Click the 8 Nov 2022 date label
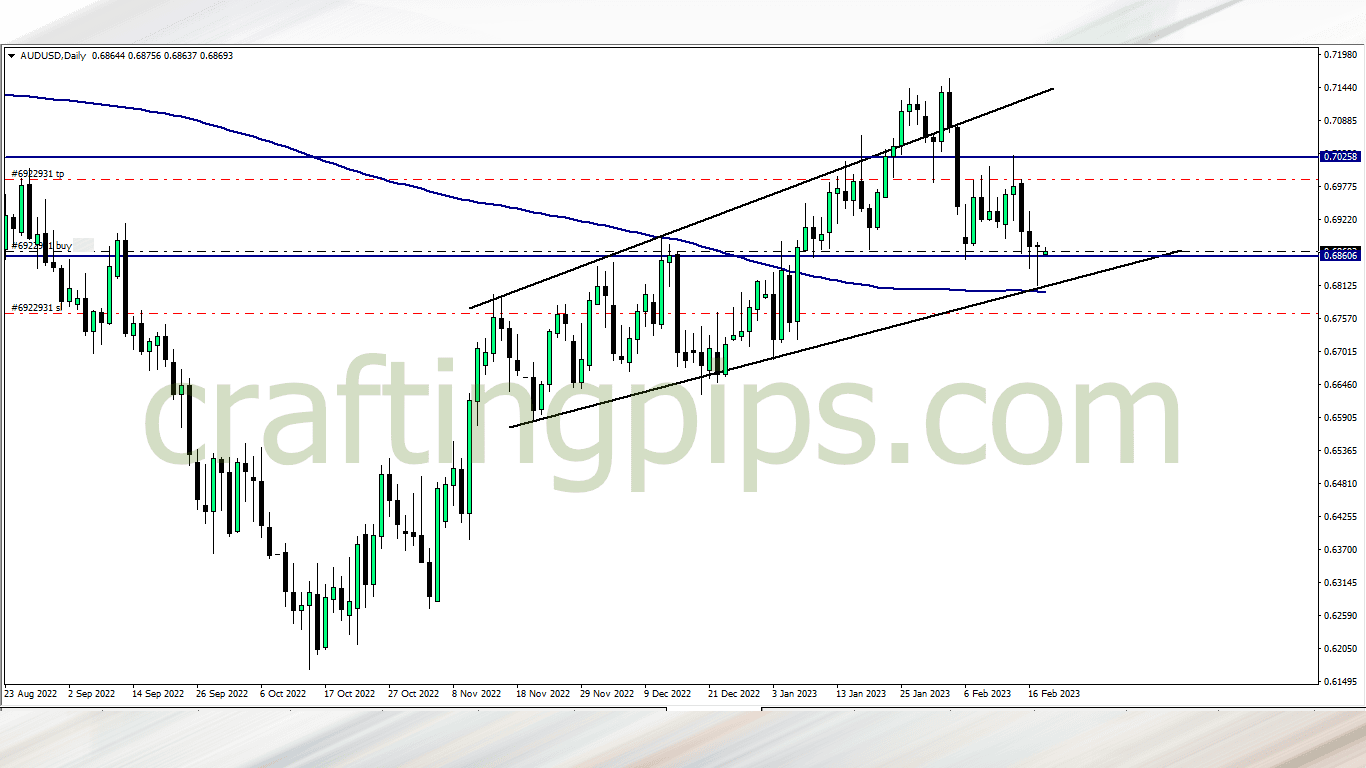 (x=476, y=693)
